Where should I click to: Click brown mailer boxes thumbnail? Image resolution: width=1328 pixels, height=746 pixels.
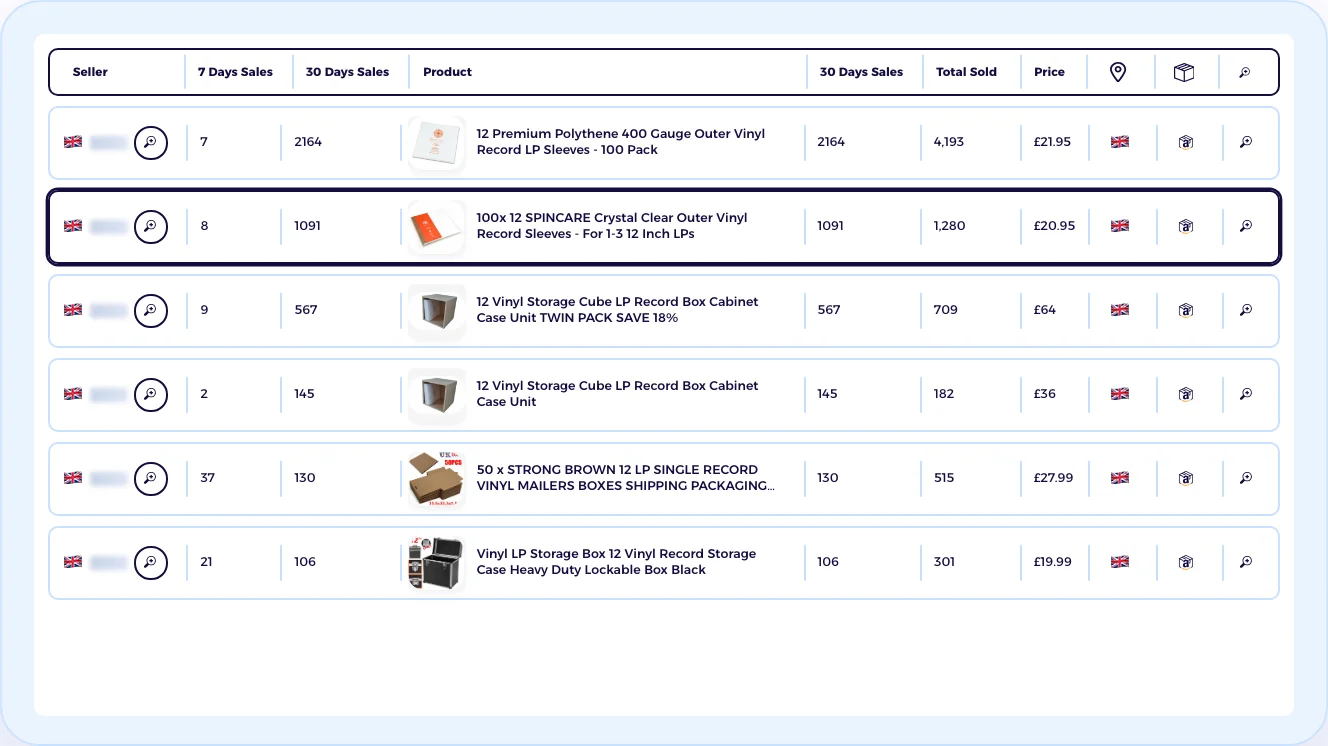(x=437, y=479)
